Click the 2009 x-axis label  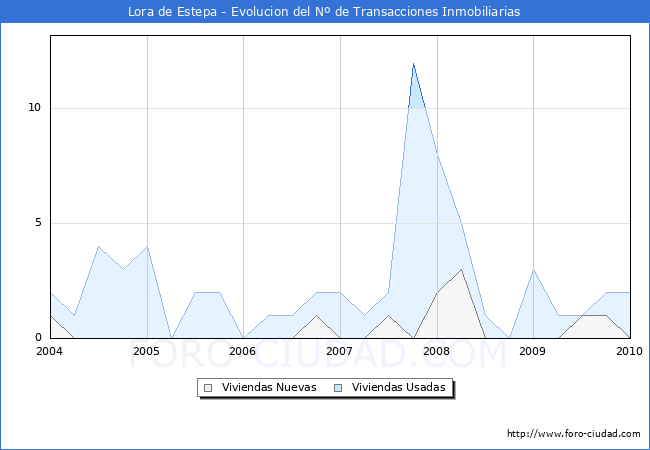[533, 351]
